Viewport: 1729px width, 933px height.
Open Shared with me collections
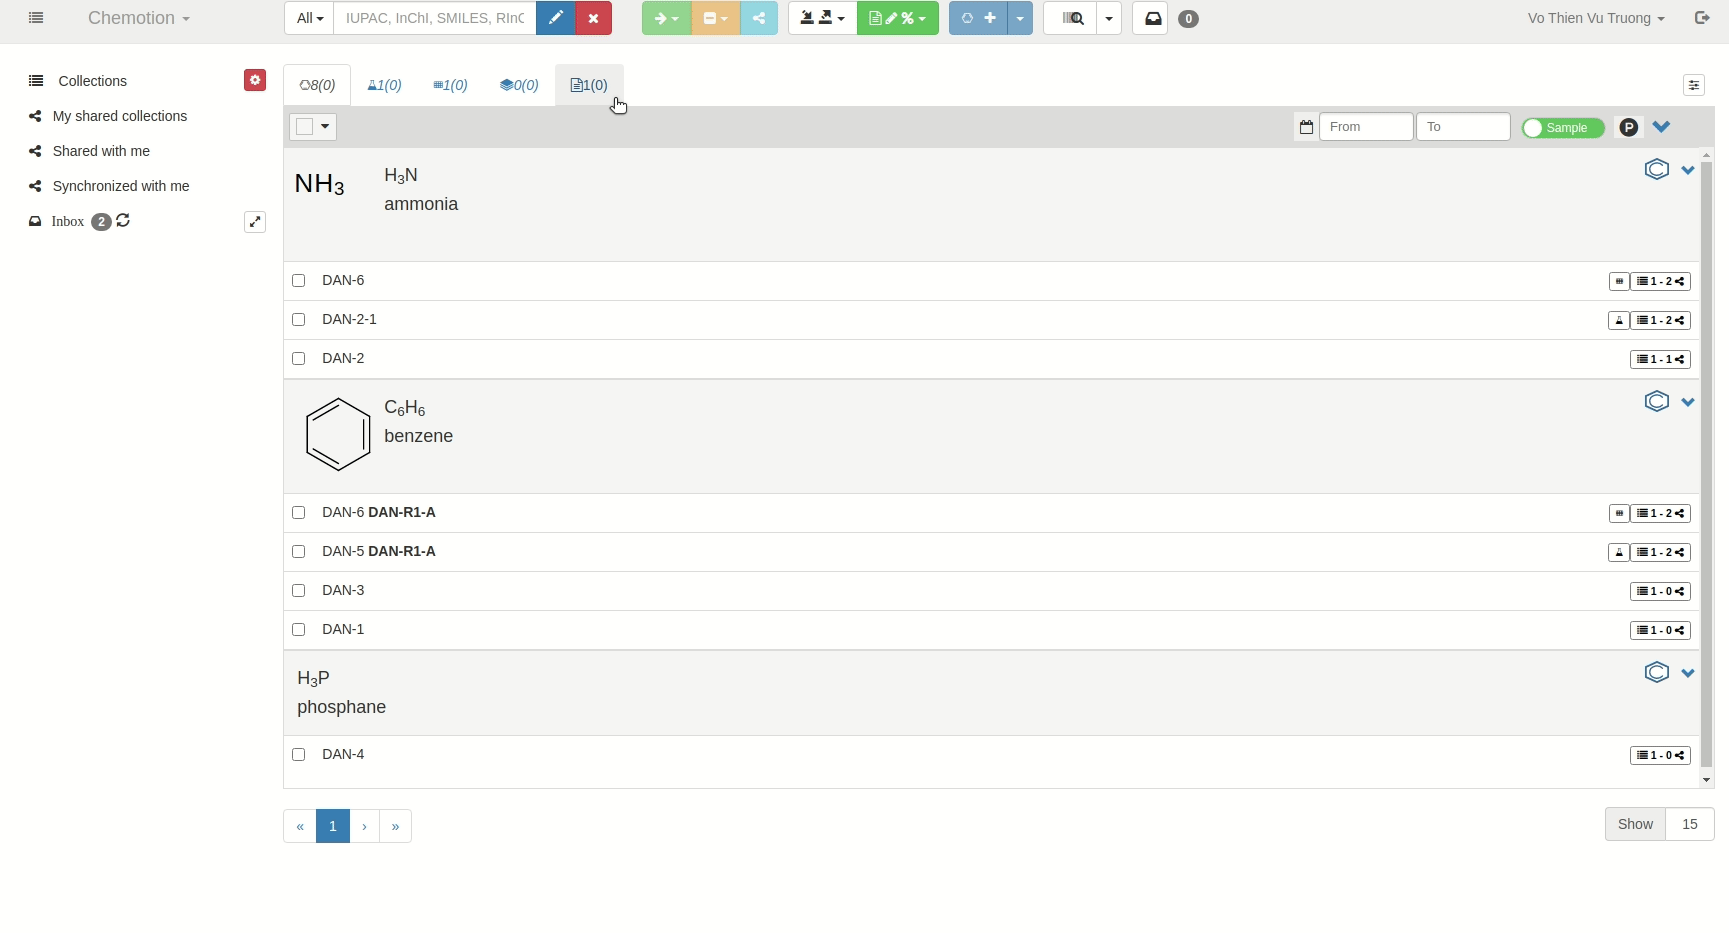[x=101, y=151]
